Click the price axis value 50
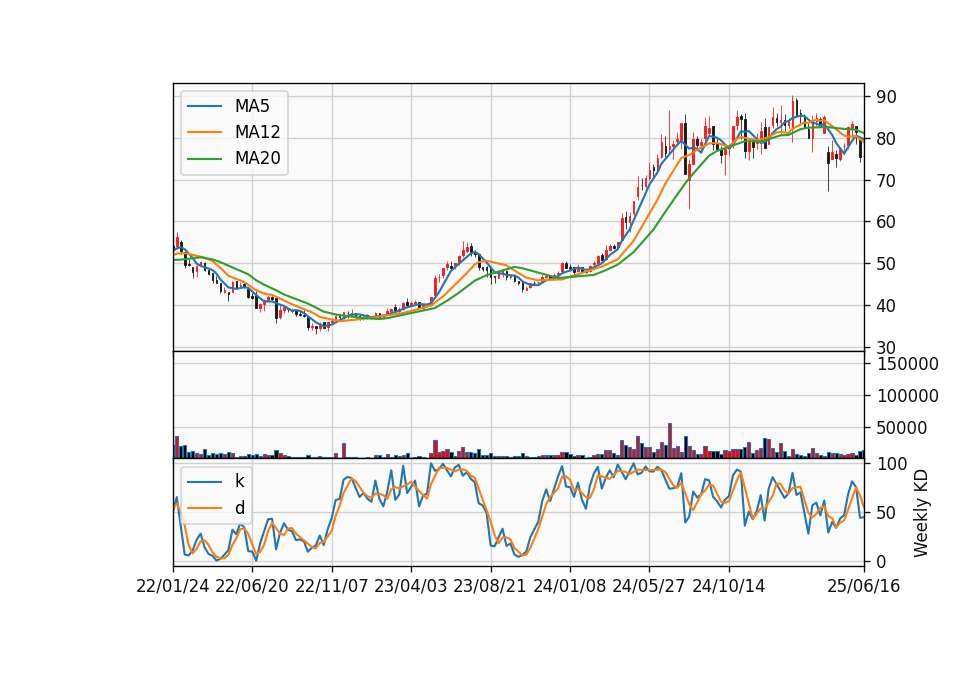 click(x=886, y=264)
